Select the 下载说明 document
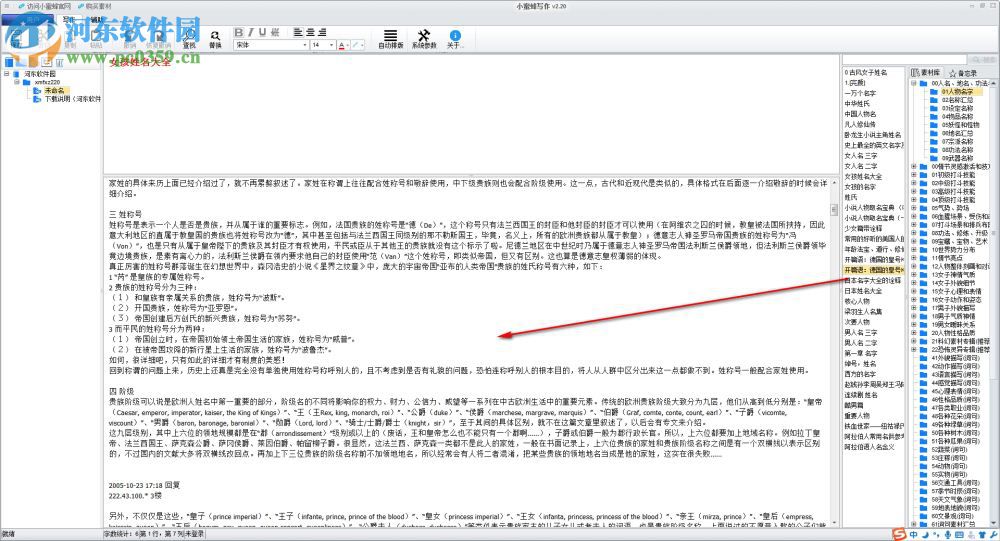 tap(72, 99)
